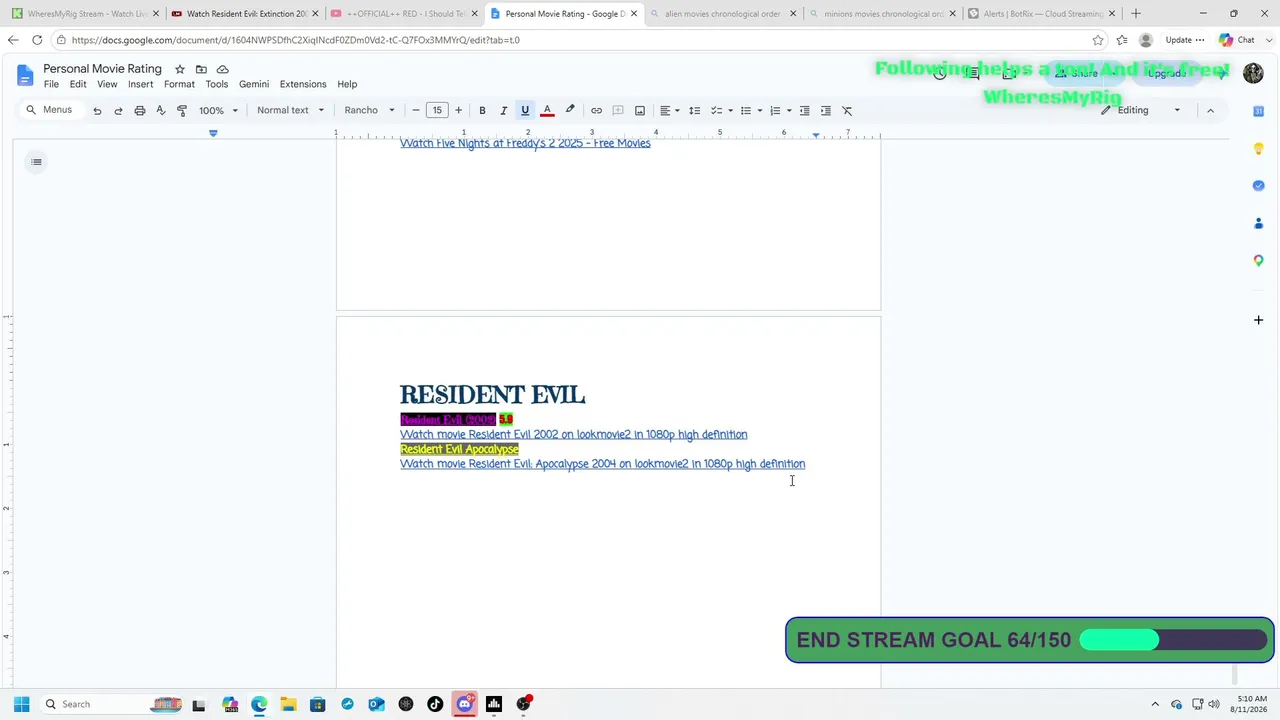The width and height of the screenshot is (1280, 720).
Task: Open Contacts side panel
Action: point(1259,223)
